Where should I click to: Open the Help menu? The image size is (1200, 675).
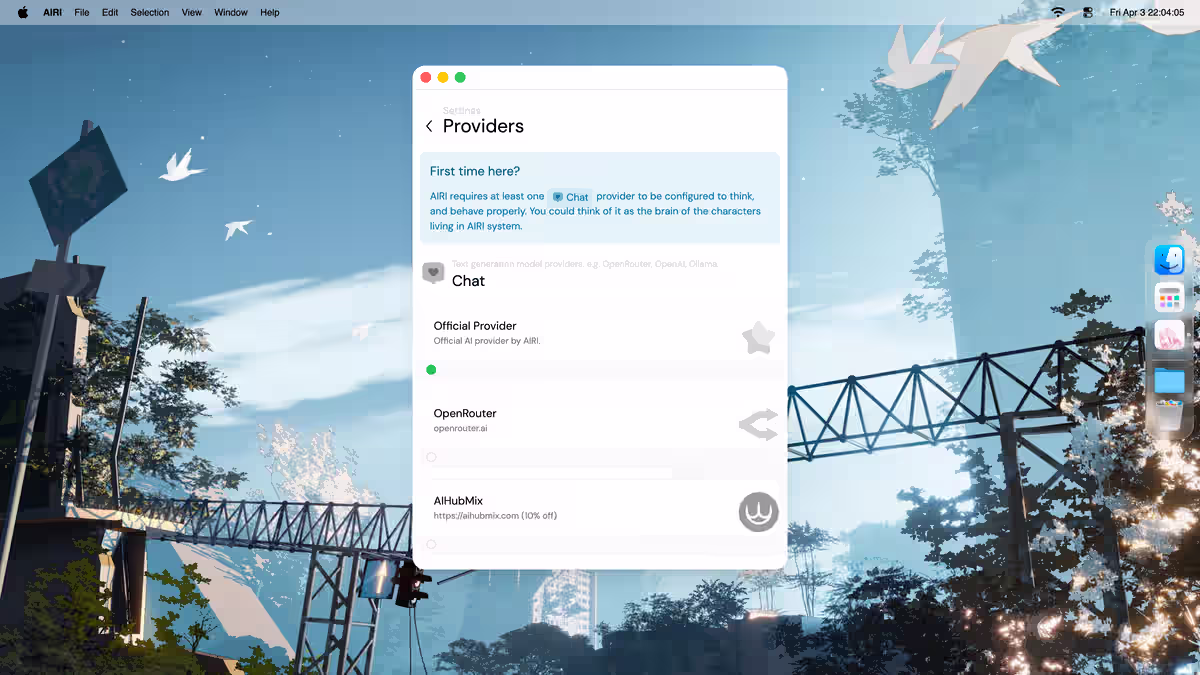click(270, 12)
